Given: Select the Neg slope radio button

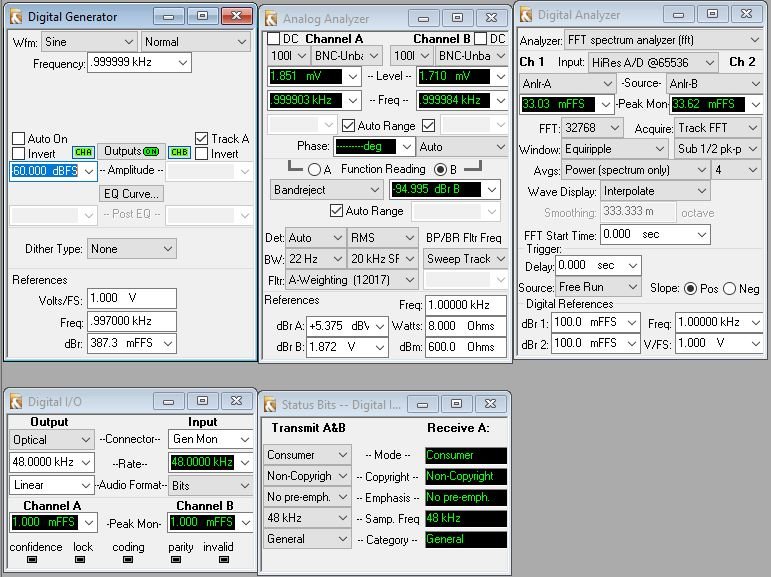Looking at the screenshot, I should coord(730,289).
